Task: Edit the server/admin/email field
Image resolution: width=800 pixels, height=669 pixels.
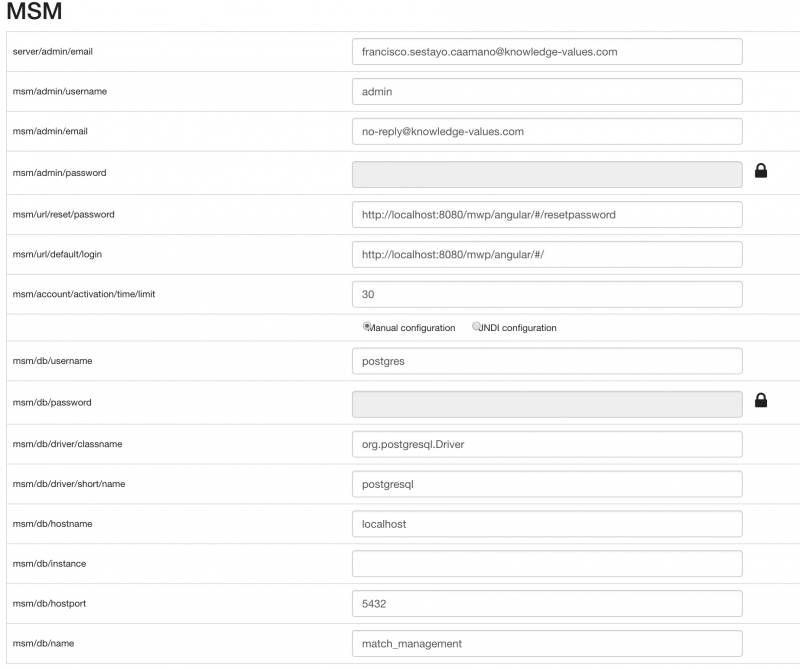Action: [x=547, y=52]
